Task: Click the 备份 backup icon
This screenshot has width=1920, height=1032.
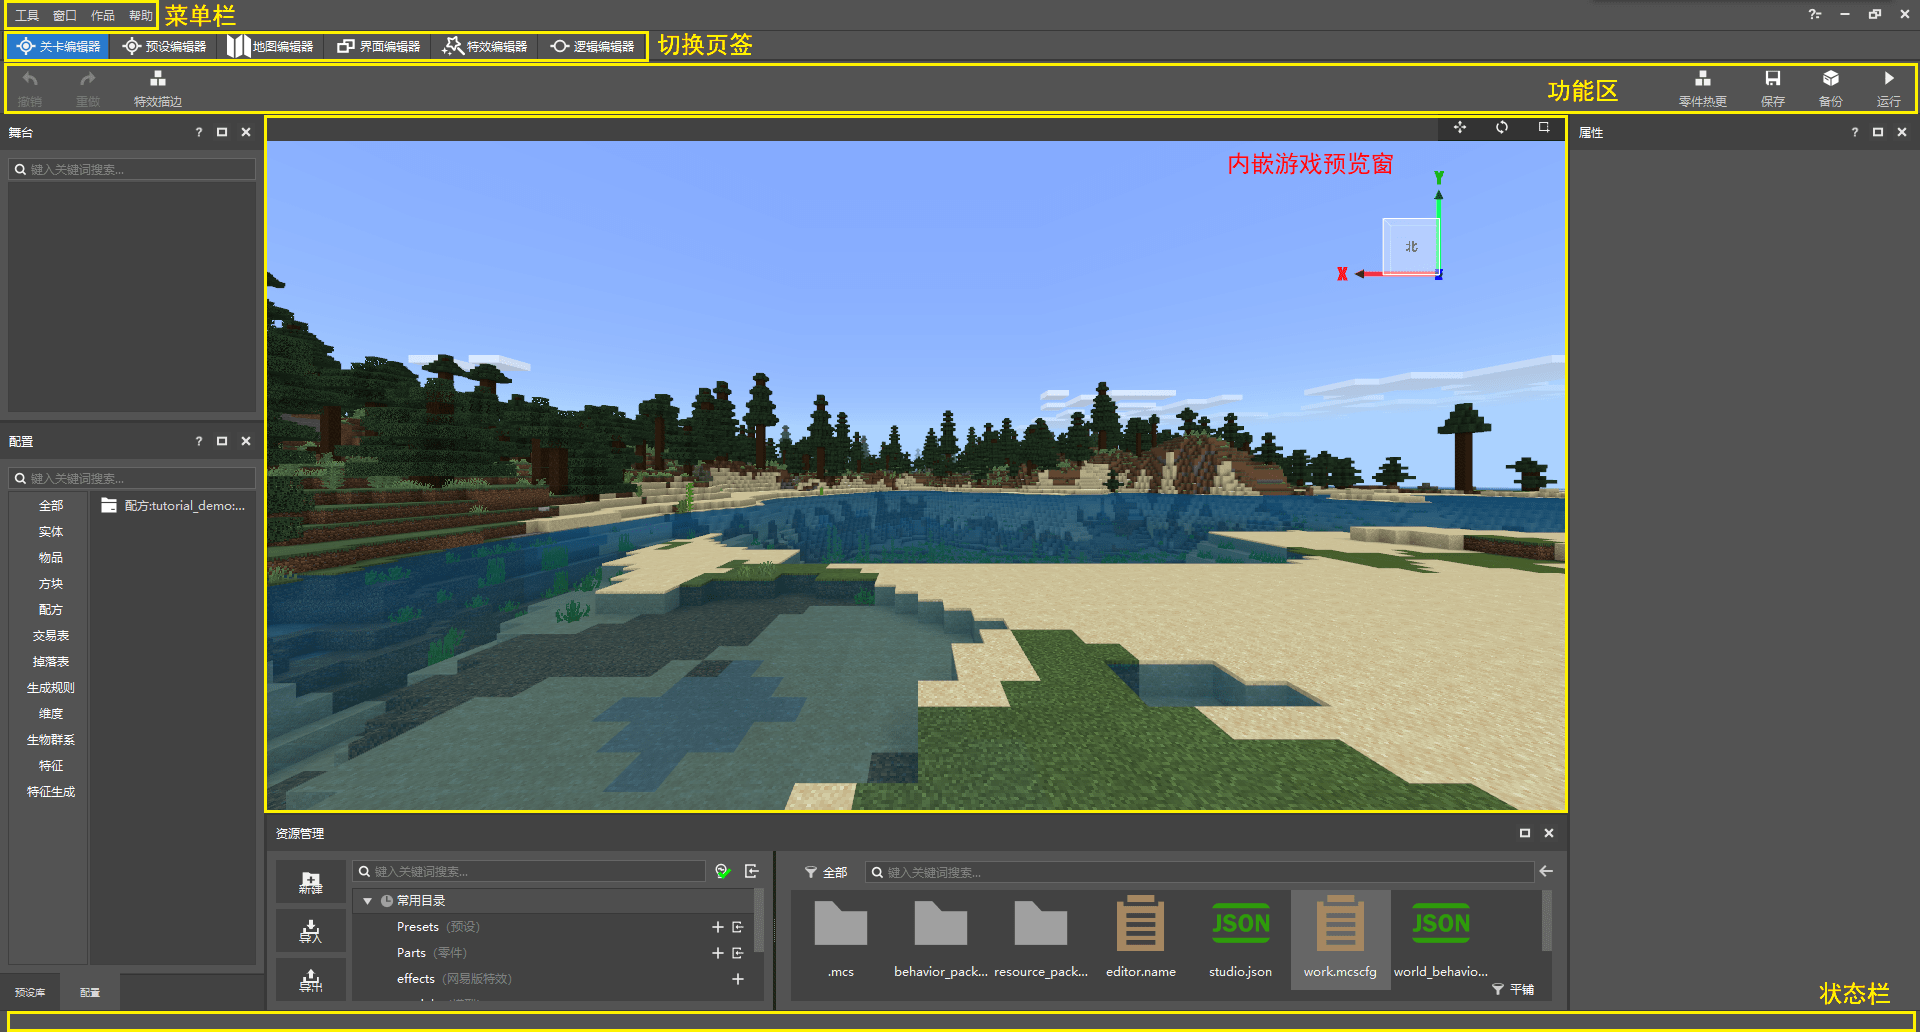Action: [1831, 79]
